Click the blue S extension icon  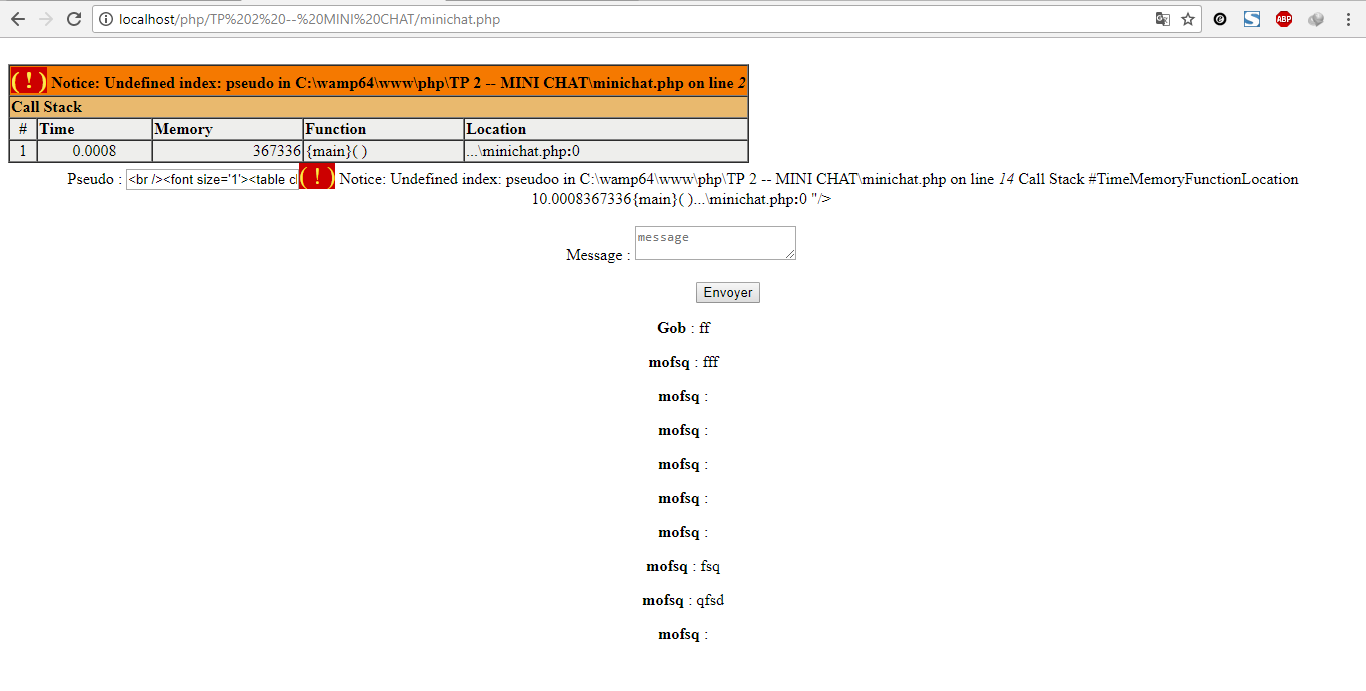tap(1251, 19)
